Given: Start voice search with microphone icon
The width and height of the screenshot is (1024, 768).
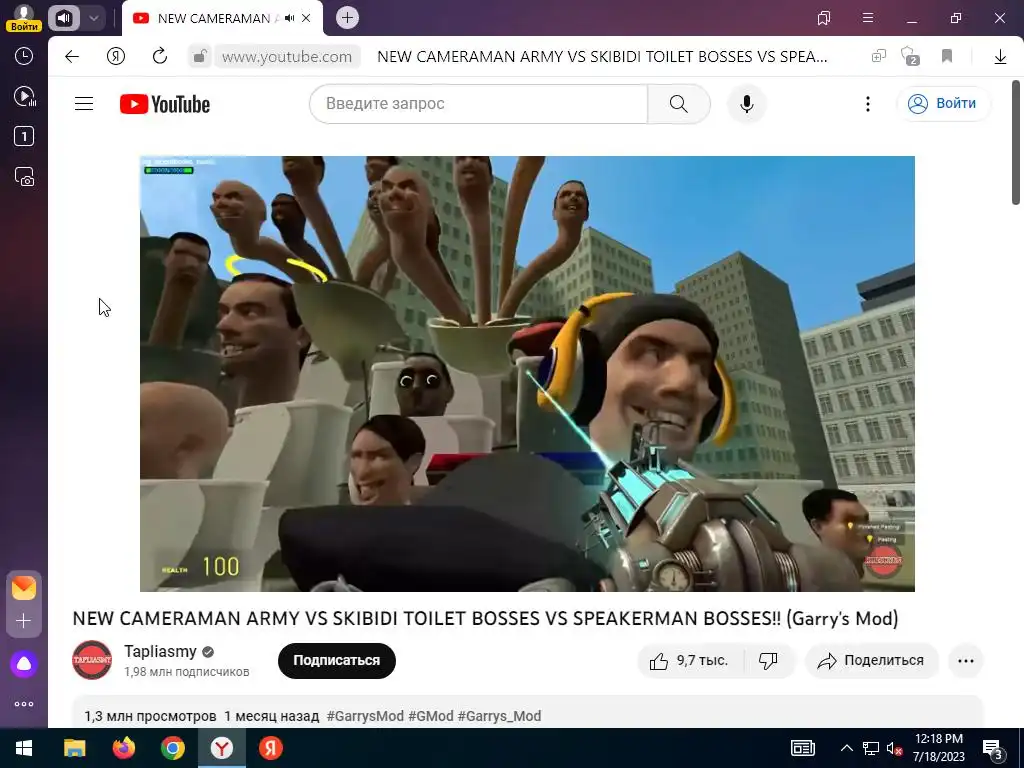Looking at the screenshot, I should click(x=746, y=104).
